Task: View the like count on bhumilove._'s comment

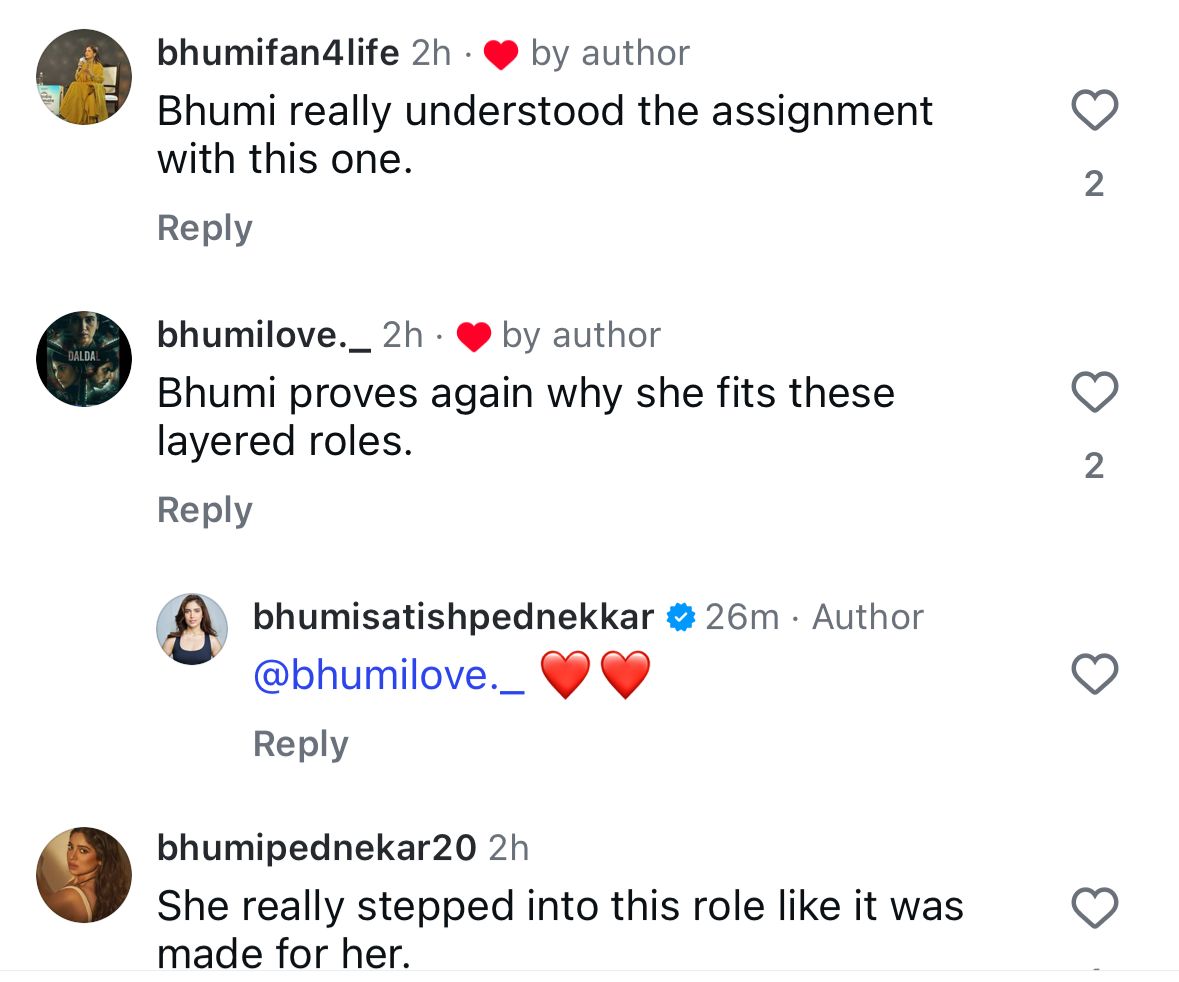Action: 1094,466
